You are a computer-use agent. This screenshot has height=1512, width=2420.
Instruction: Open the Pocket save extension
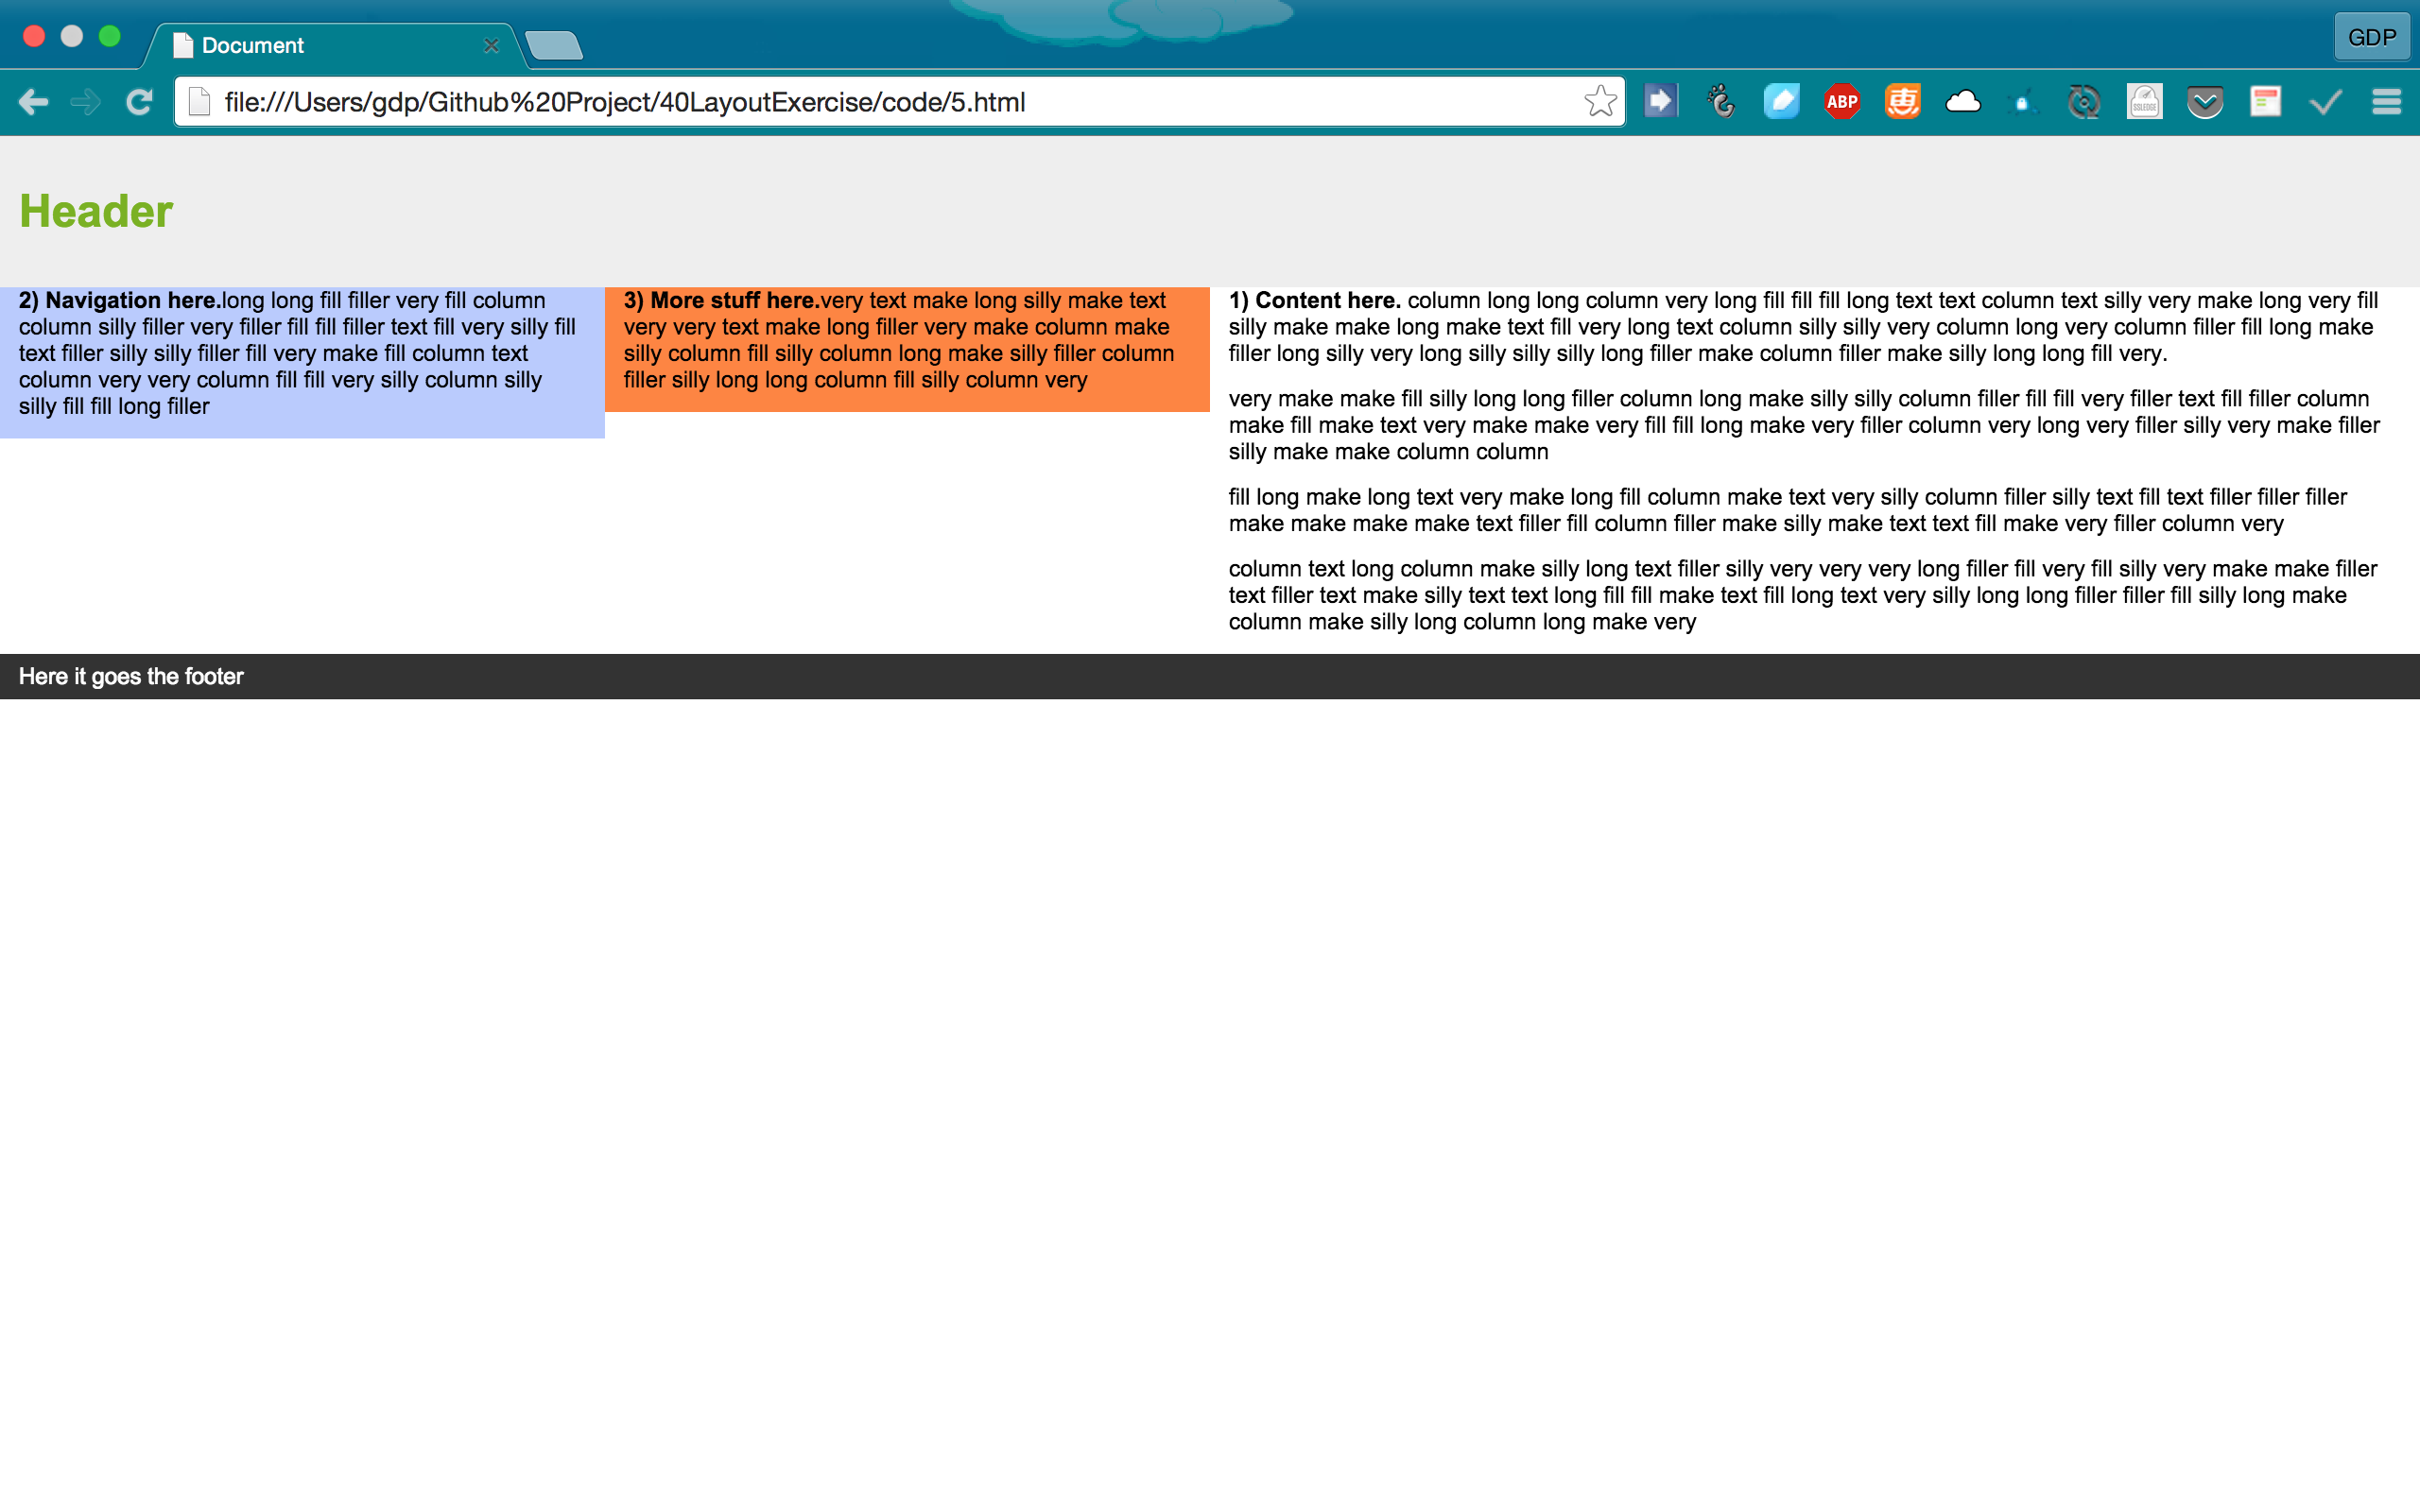[2204, 102]
